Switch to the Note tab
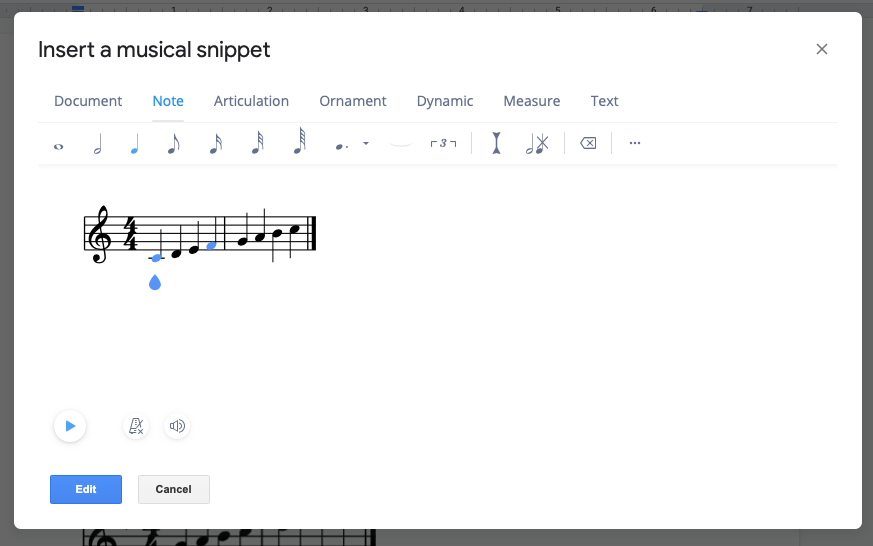873x546 pixels. (x=168, y=101)
